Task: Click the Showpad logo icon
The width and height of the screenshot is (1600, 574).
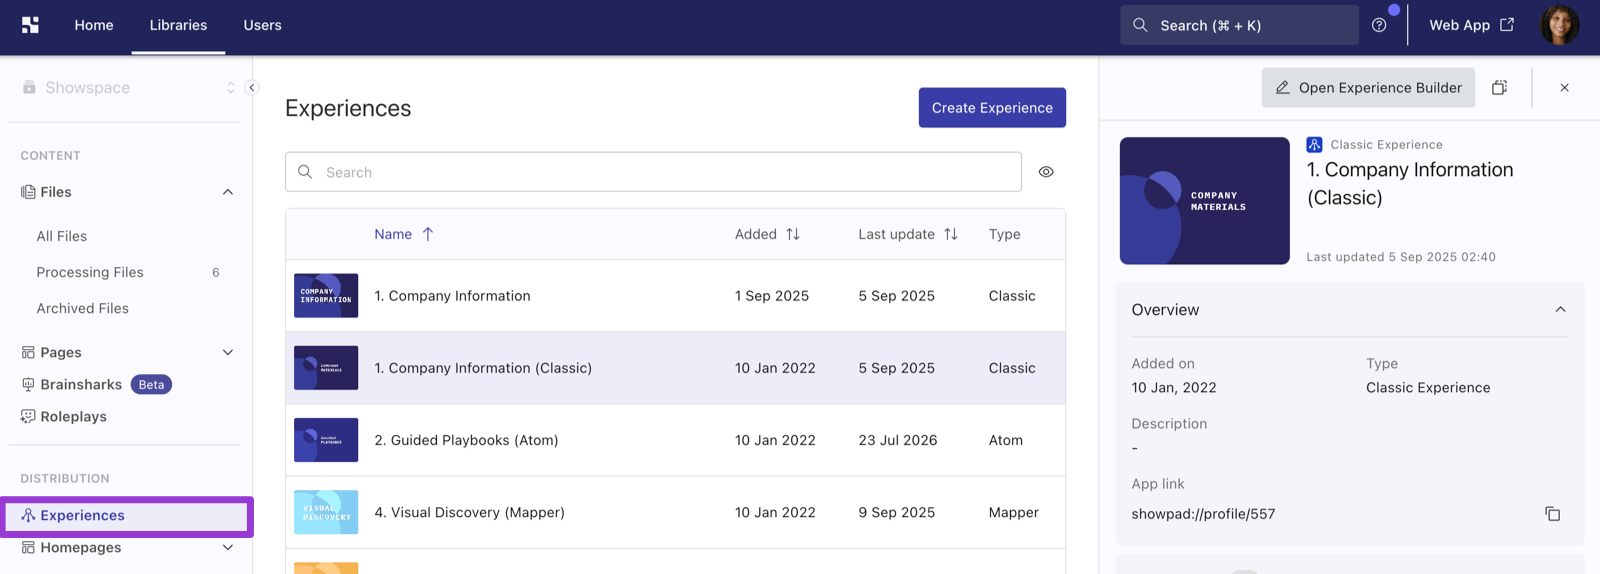Action: pyautogui.click(x=30, y=25)
